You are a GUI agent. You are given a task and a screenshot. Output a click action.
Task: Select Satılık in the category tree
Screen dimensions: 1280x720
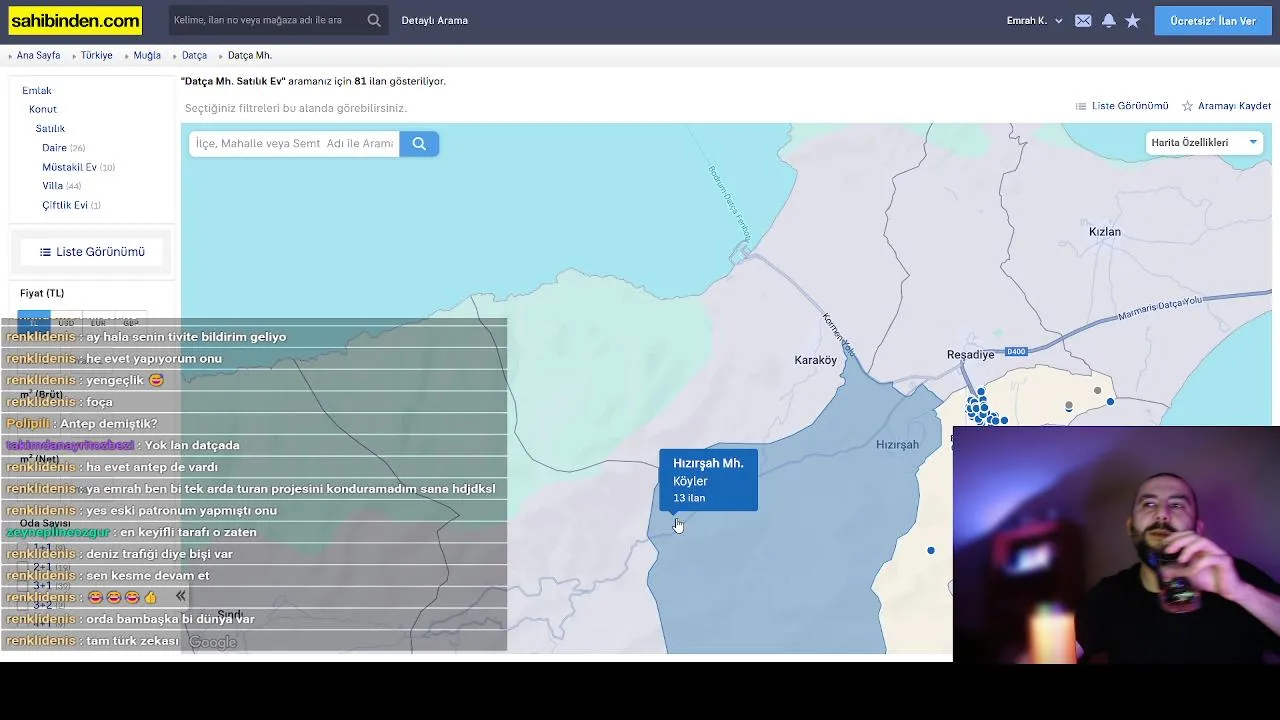pos(50,129)
